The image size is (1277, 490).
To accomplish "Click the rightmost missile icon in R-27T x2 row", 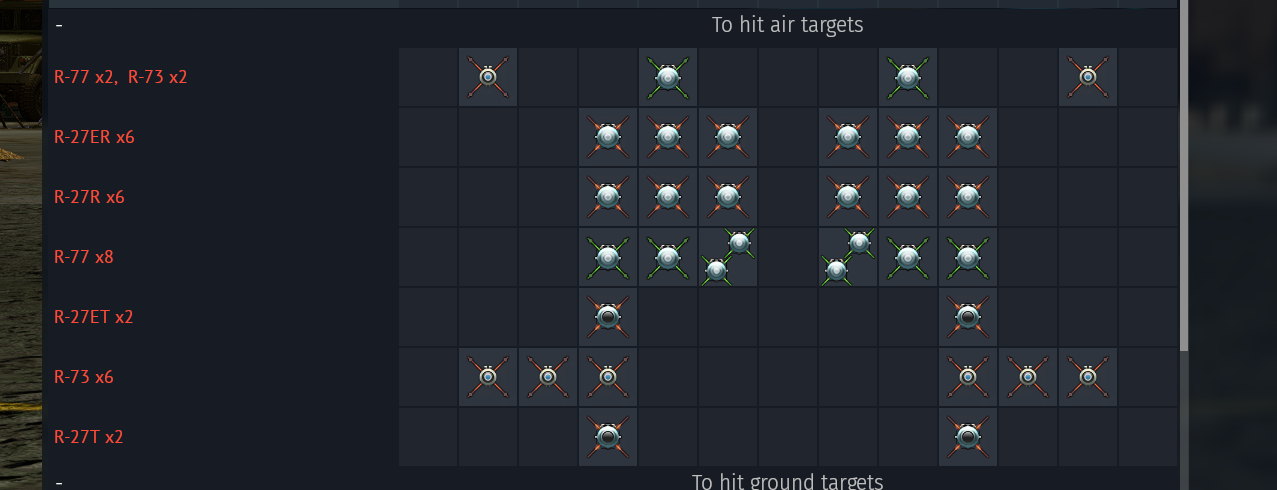I will (968, 437).
